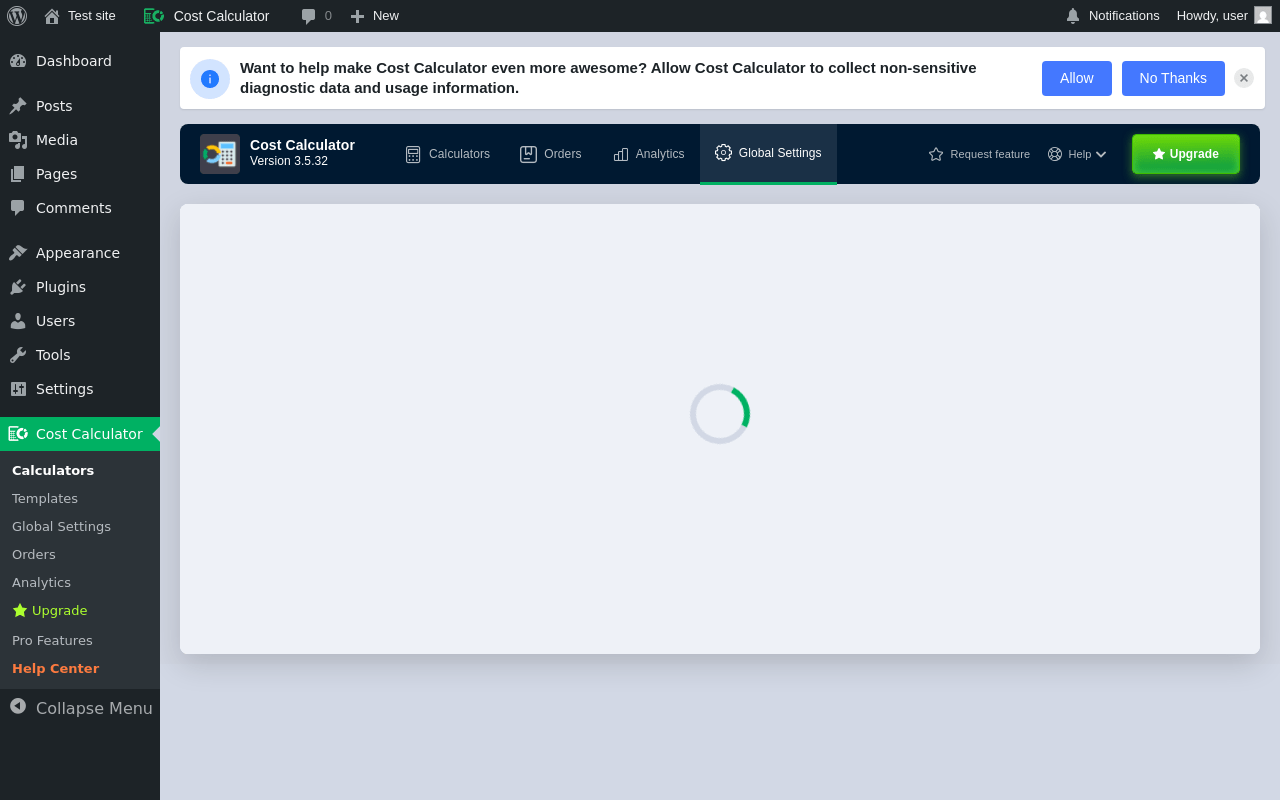Open the Appearance menu
This screenshot has height=800, width=1280.
tap(80, 253)
